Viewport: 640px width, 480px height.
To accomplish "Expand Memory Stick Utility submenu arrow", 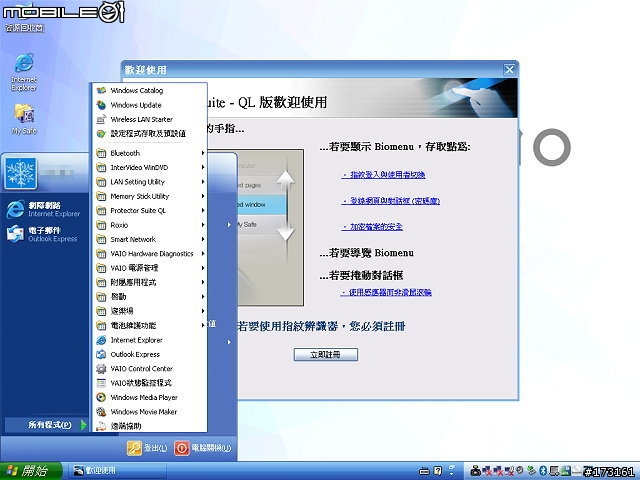I will [x=202, y=196].
